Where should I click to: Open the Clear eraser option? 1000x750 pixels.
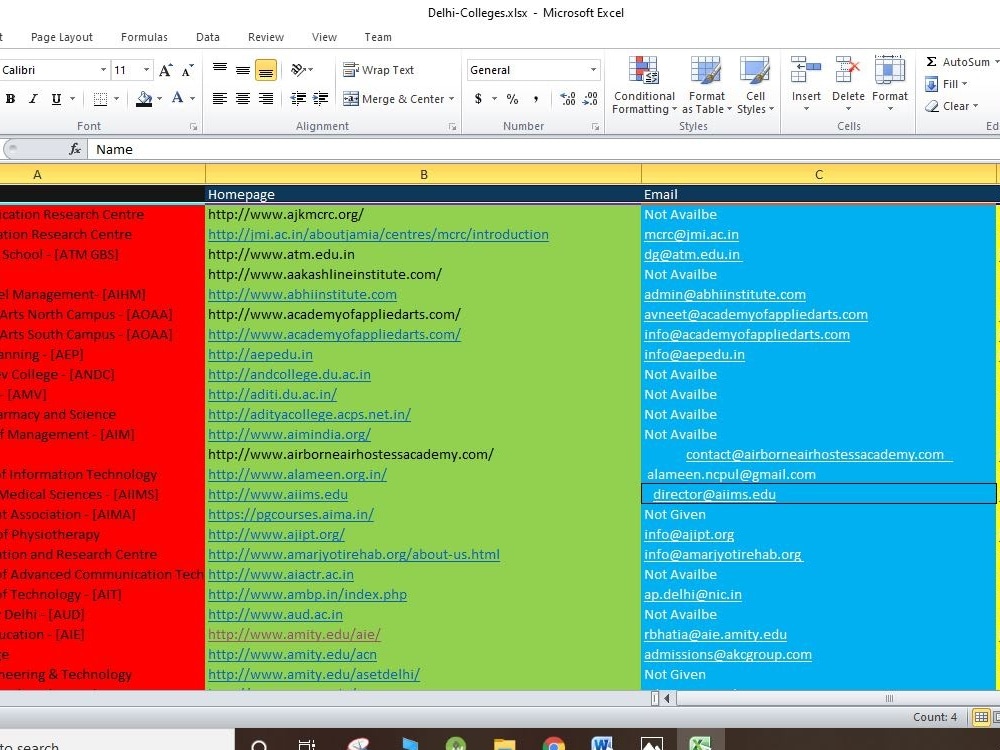pyautogui.click(x=951, y=106)
